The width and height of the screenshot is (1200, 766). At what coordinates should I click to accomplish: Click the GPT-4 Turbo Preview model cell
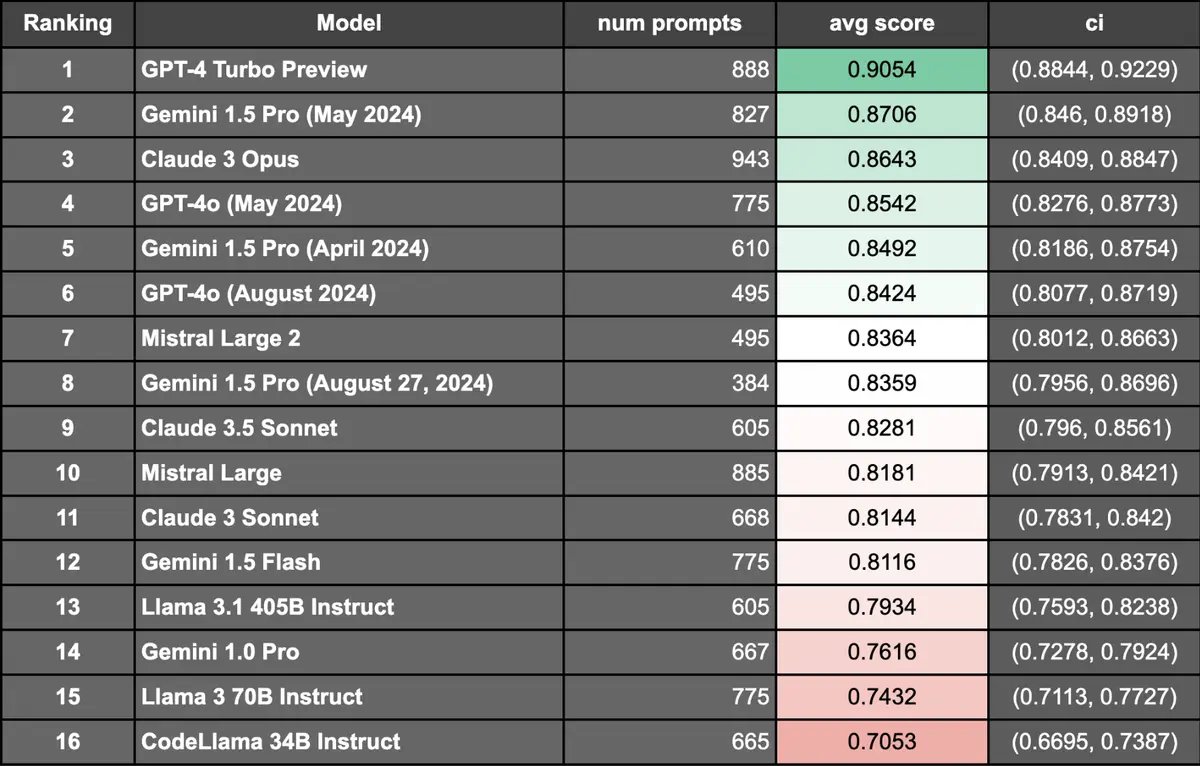click(x=349, y=70)
